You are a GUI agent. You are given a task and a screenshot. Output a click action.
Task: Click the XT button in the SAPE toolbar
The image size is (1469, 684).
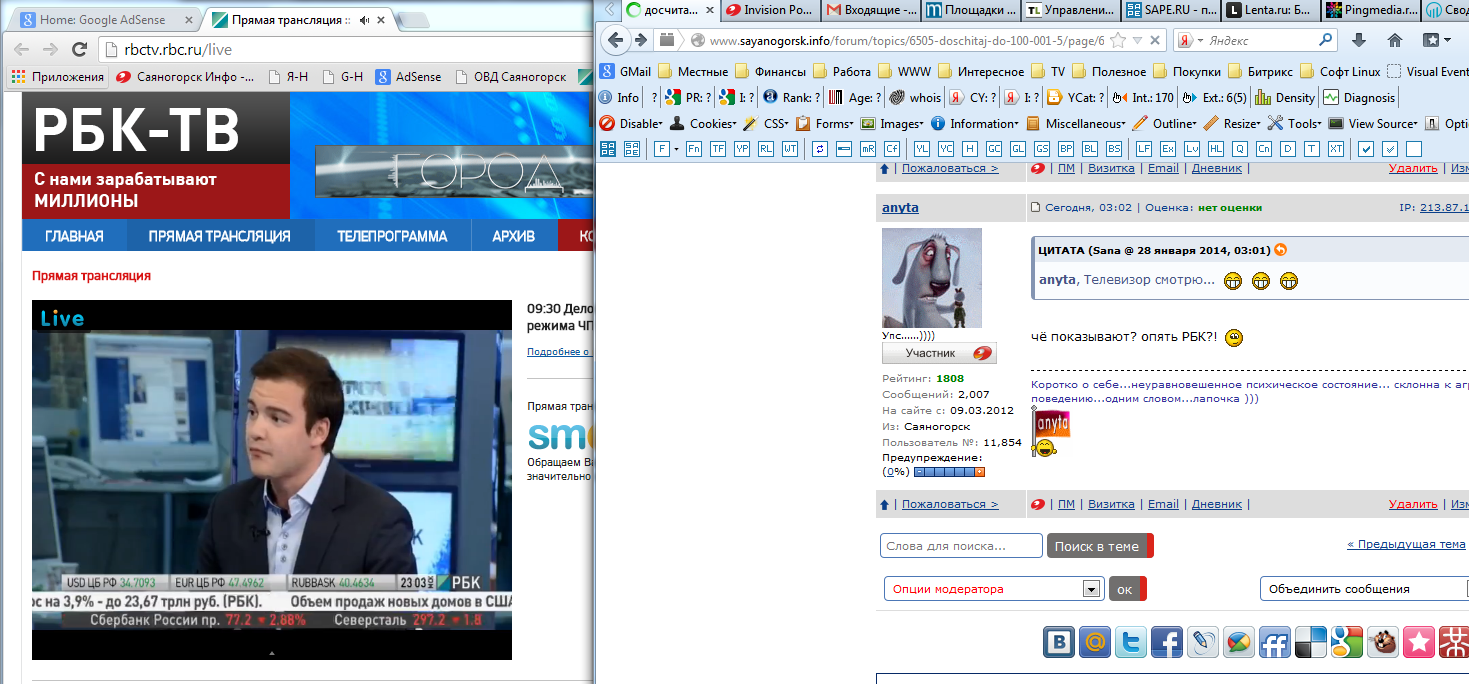1336,149
